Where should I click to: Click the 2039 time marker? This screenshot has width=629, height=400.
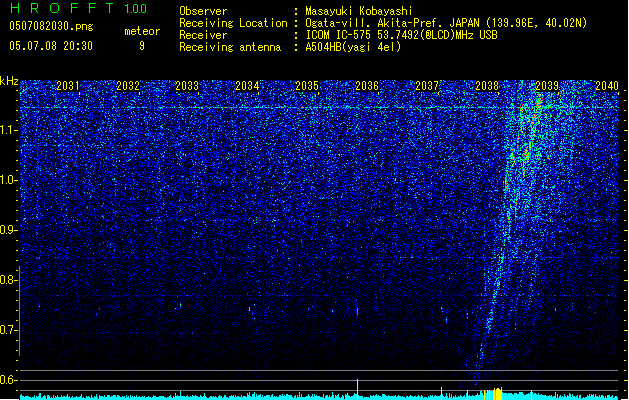[x=547, y=86]
